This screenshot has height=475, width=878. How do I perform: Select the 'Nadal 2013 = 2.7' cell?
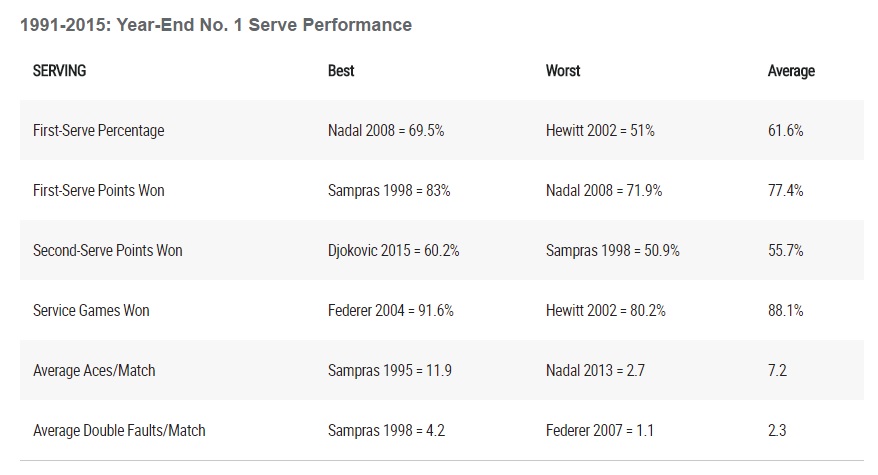(595, 371)
